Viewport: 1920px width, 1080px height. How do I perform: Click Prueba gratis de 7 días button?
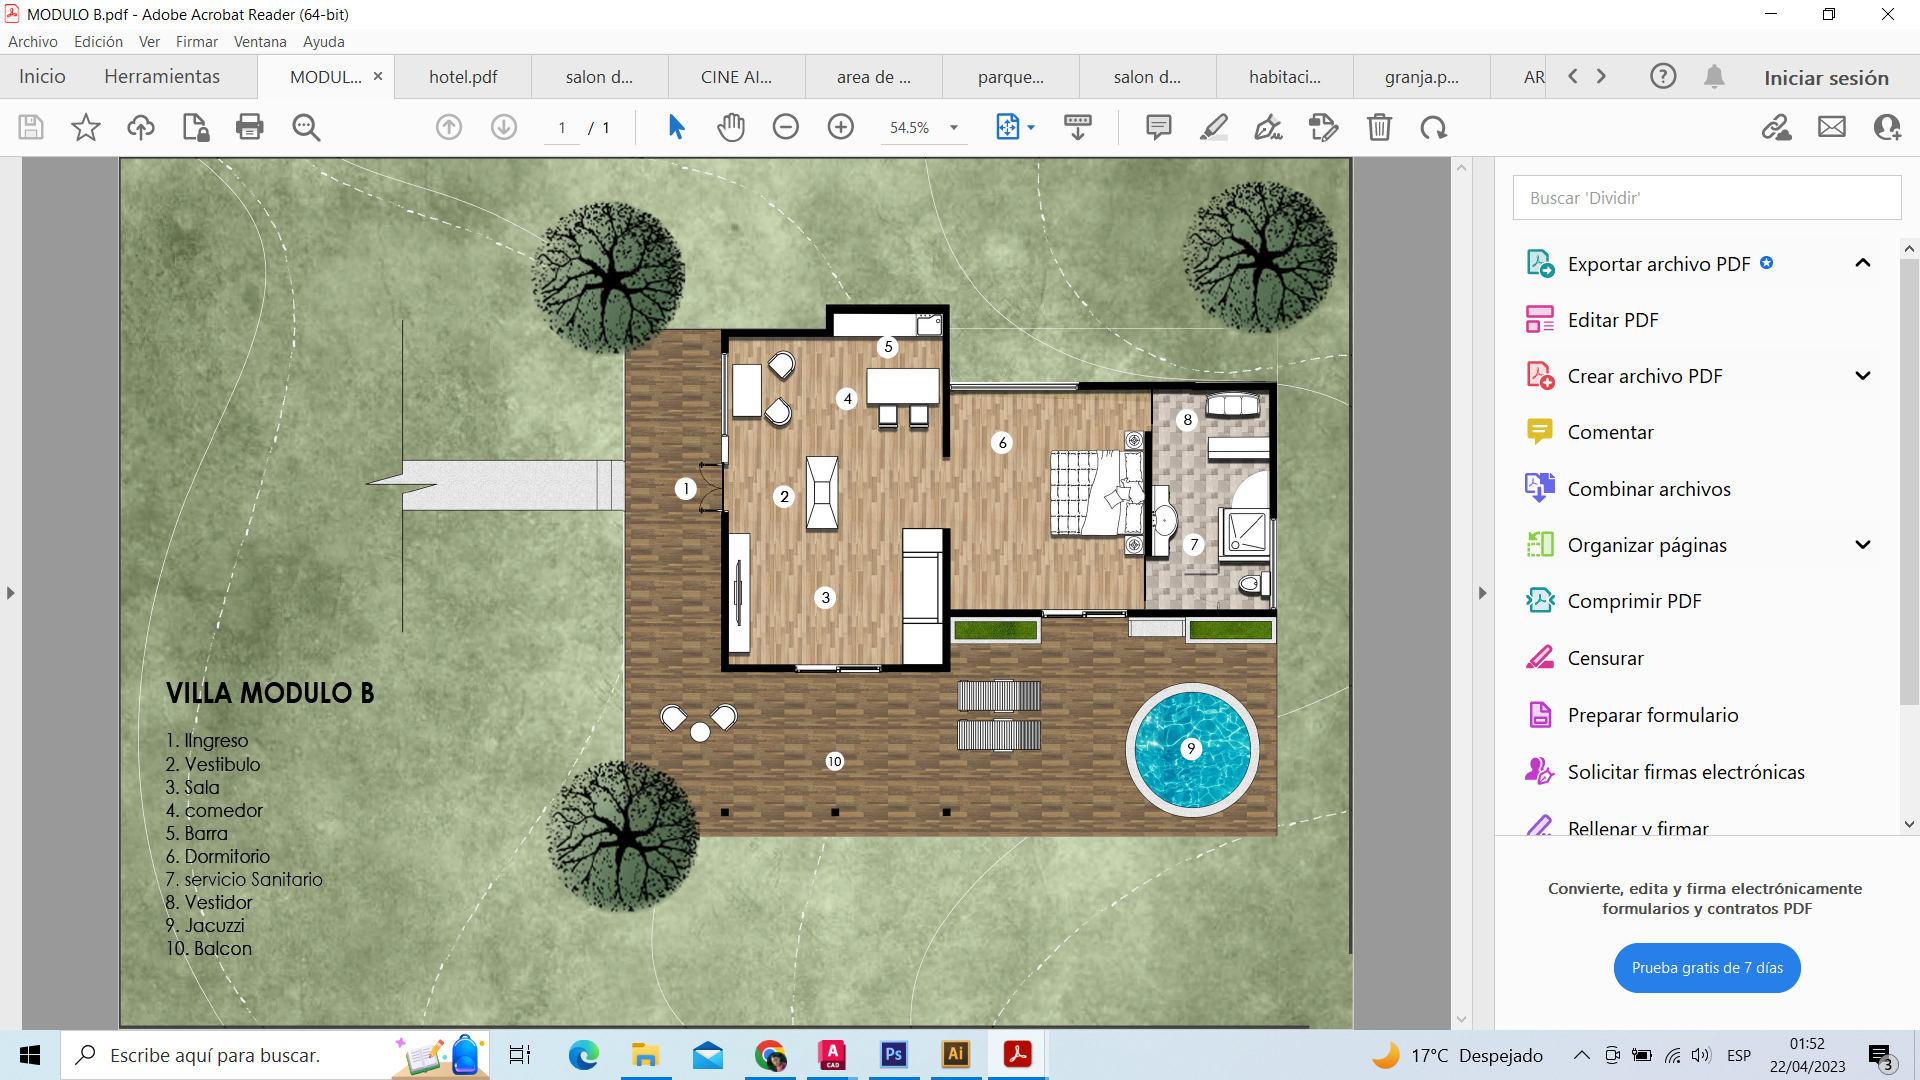(1706, 968)
